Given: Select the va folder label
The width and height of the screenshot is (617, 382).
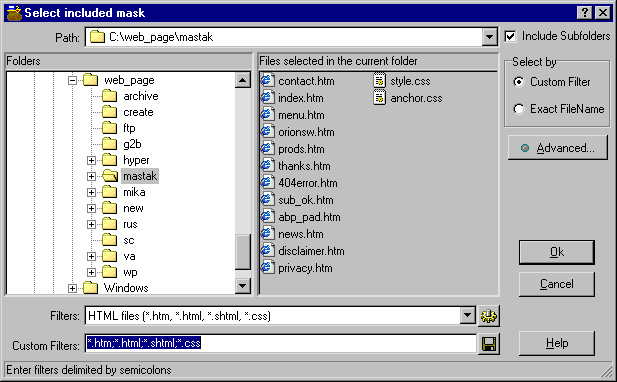Looking at the screenshot, I should tap(129, 256).
